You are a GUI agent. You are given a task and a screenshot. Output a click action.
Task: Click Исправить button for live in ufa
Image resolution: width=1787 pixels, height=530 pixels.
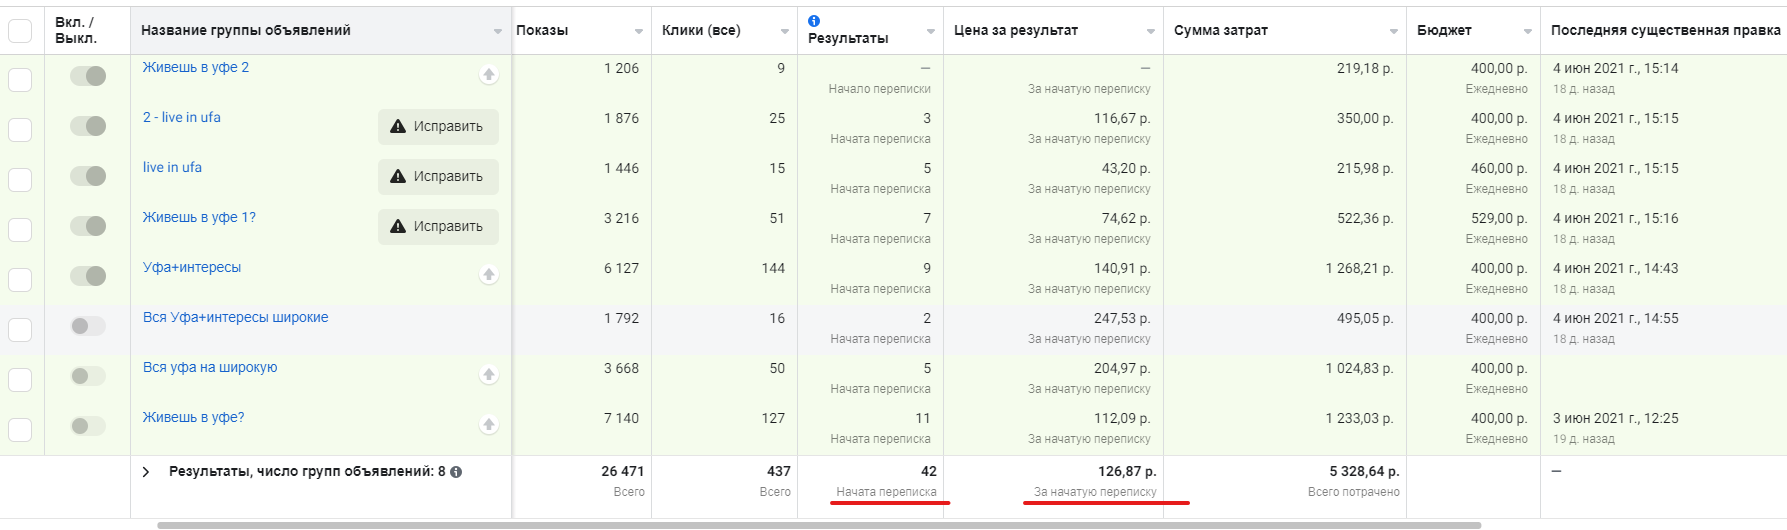pos(438,177)
